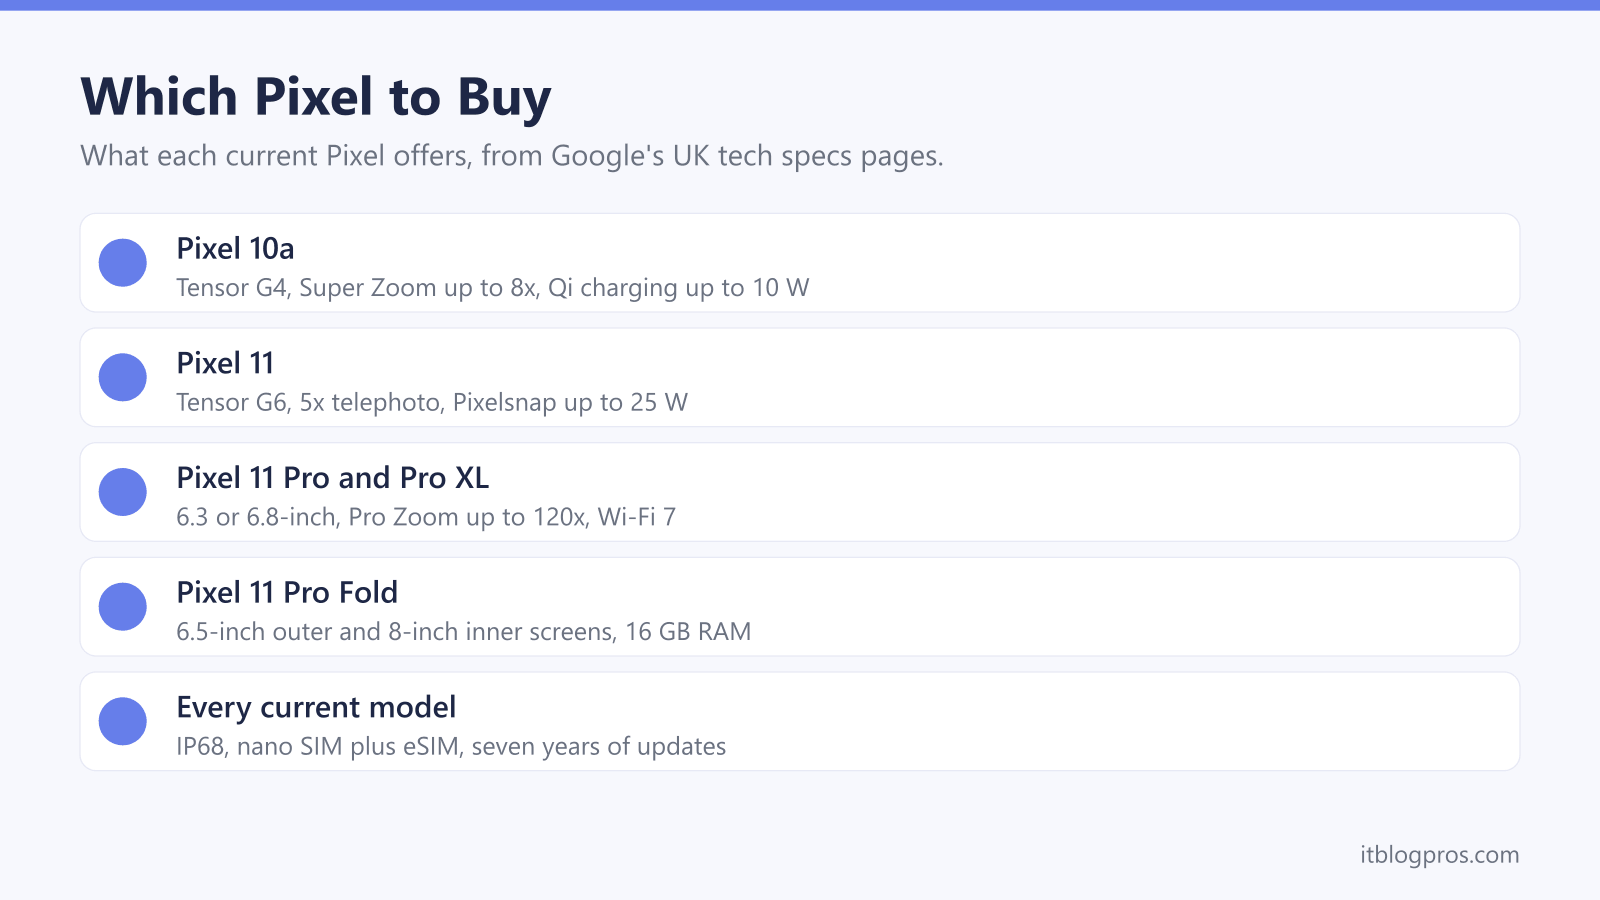Click the blue dot next to Pixel 11 Pro Fold
The width and height of the screenshot is (1600, 900).
click(x=123, y=607)
